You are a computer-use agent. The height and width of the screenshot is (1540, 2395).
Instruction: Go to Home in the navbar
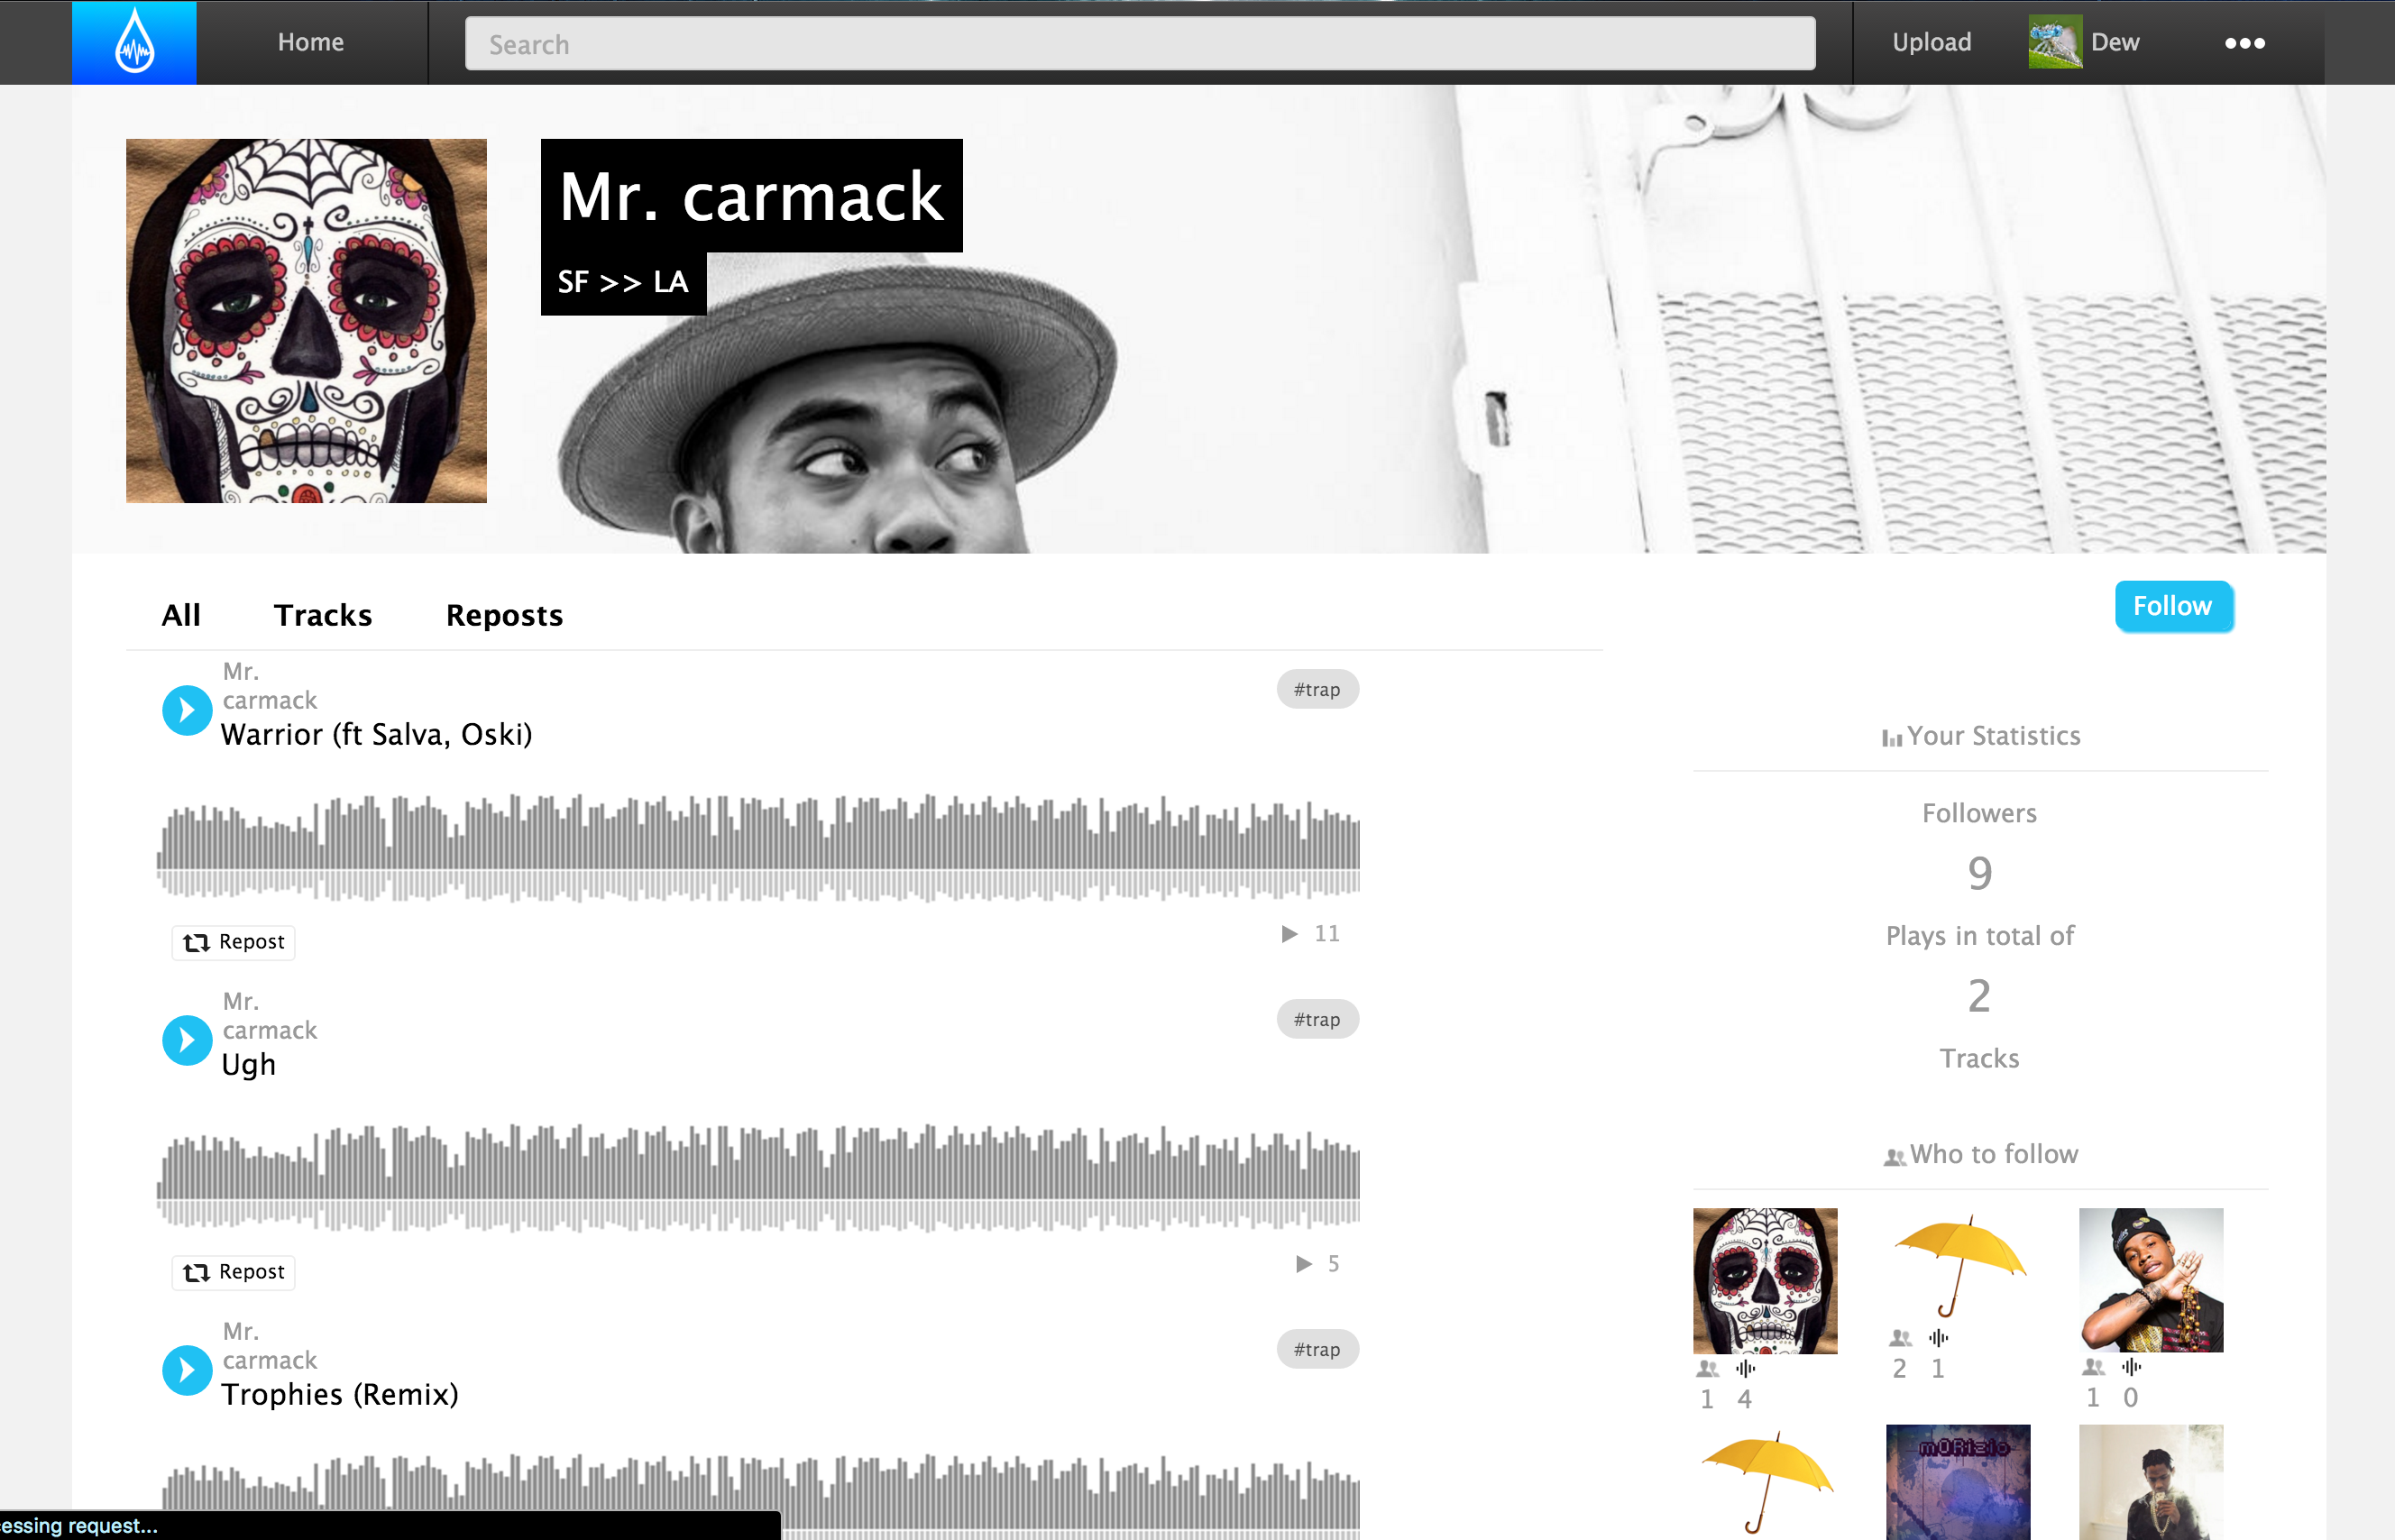(311, 42)
